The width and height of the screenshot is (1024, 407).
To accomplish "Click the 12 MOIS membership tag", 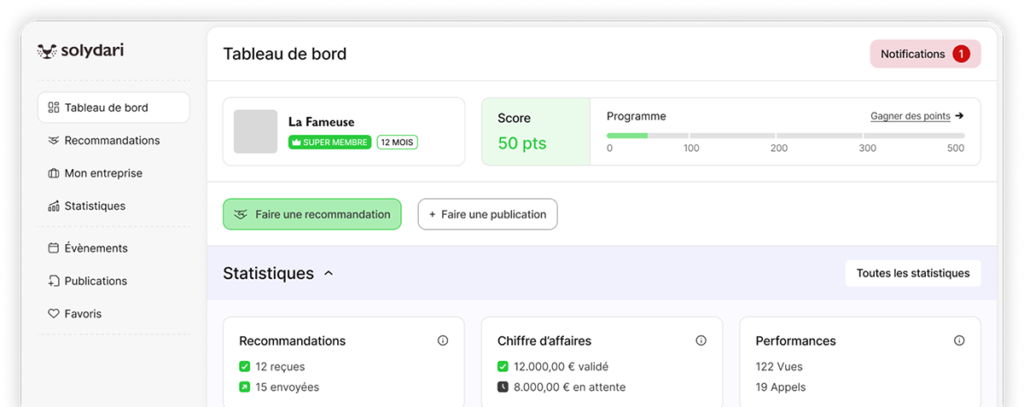I will (397, 142).
